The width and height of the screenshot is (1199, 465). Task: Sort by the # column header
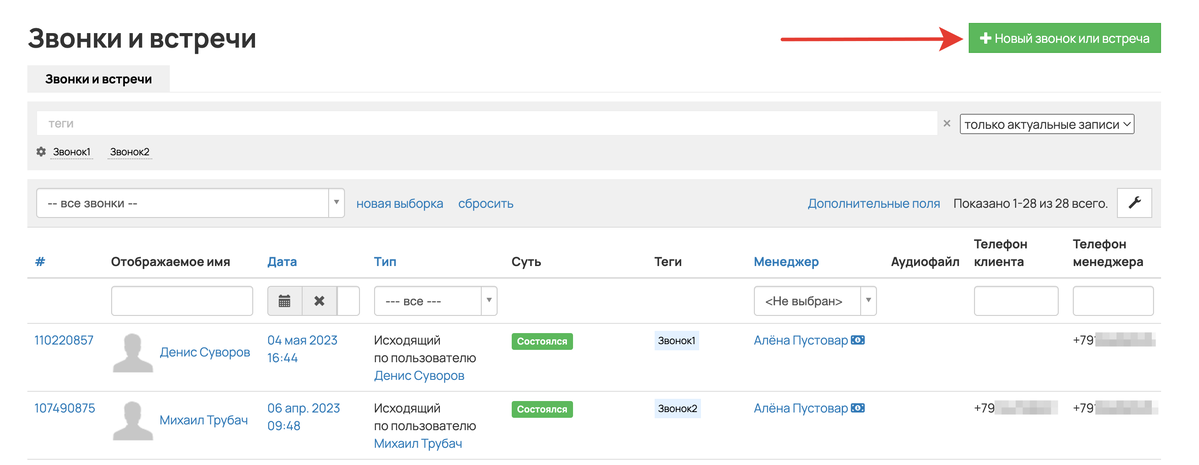[40, 262]
